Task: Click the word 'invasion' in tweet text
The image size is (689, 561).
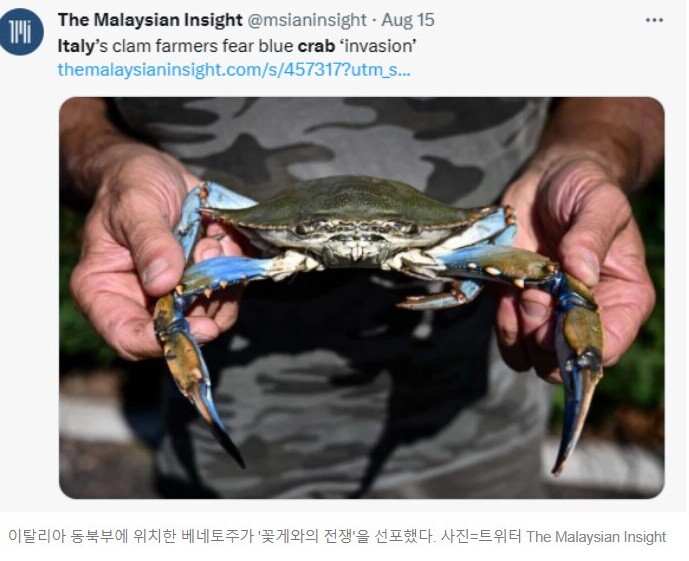Action: point(378,46)
